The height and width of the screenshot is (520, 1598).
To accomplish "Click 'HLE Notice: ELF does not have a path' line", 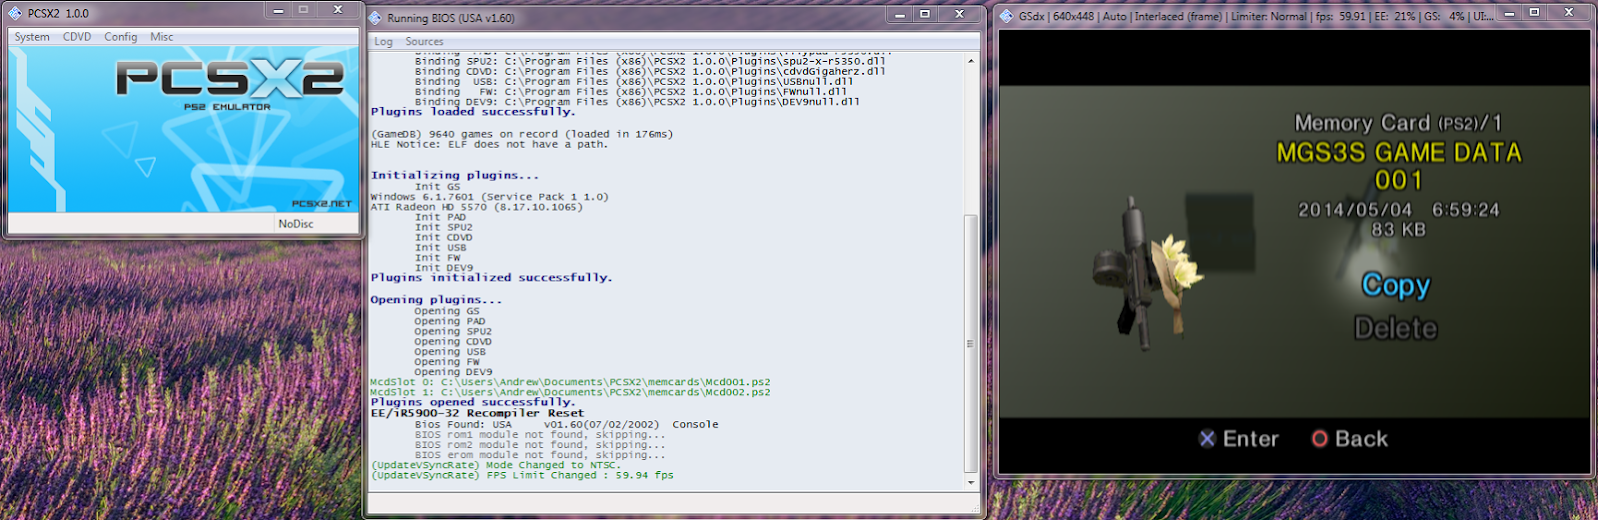I will [x=489, y=144].
